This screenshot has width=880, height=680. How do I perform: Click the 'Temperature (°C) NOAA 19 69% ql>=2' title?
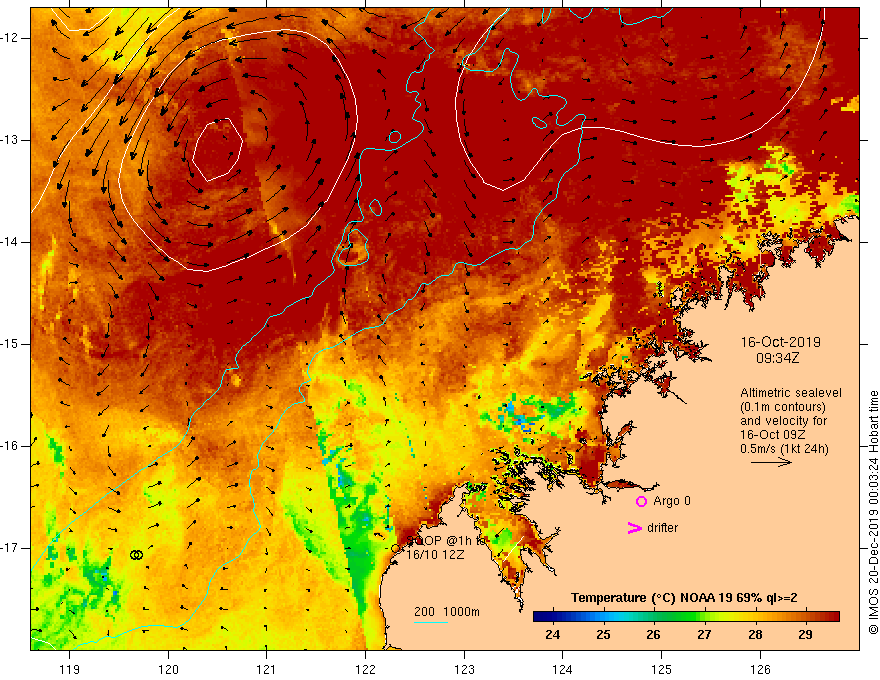coord(684,598)
